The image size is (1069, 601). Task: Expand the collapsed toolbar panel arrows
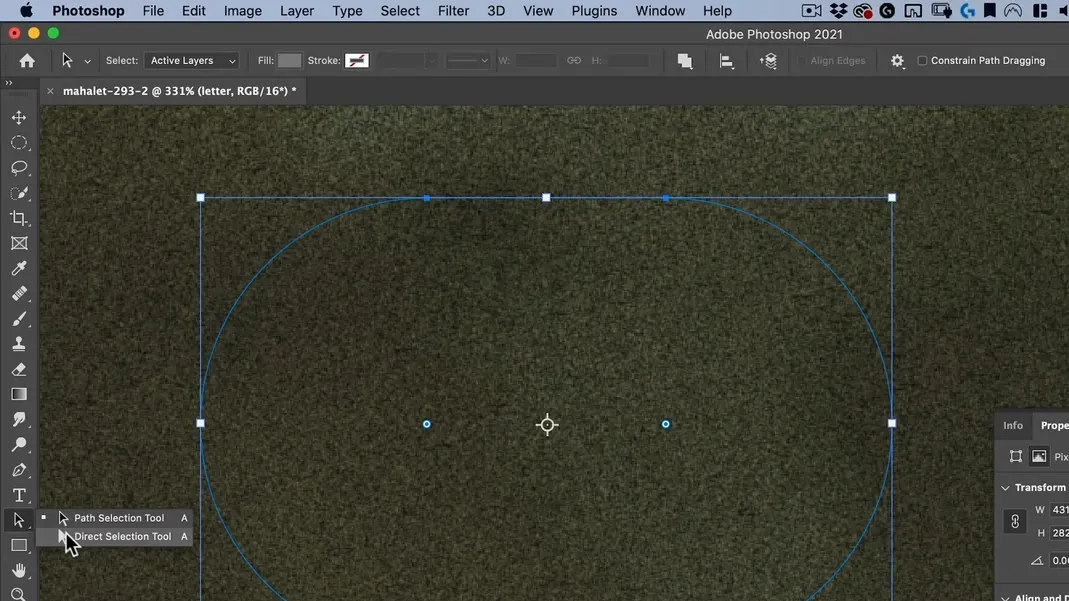[9, 82]
